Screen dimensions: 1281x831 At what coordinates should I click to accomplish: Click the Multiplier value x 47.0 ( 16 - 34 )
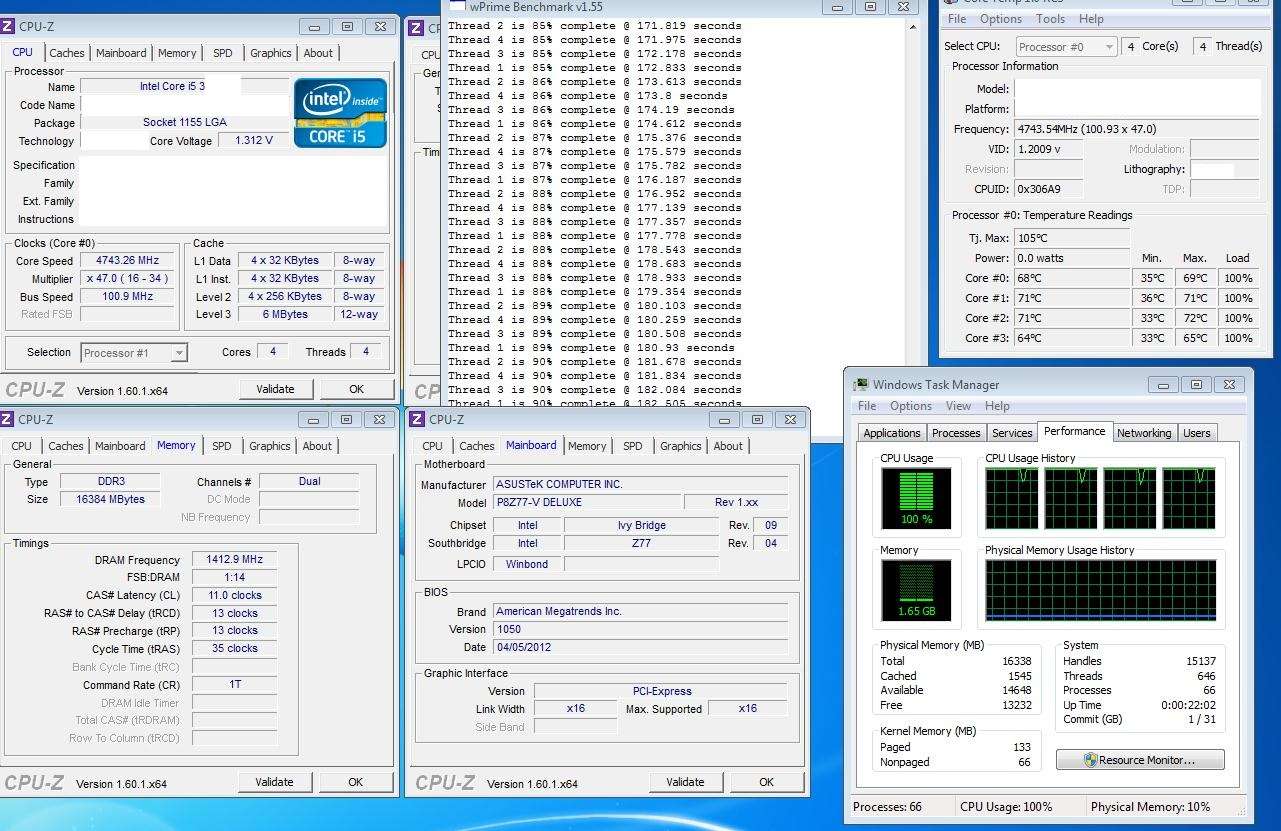(128, 278)
